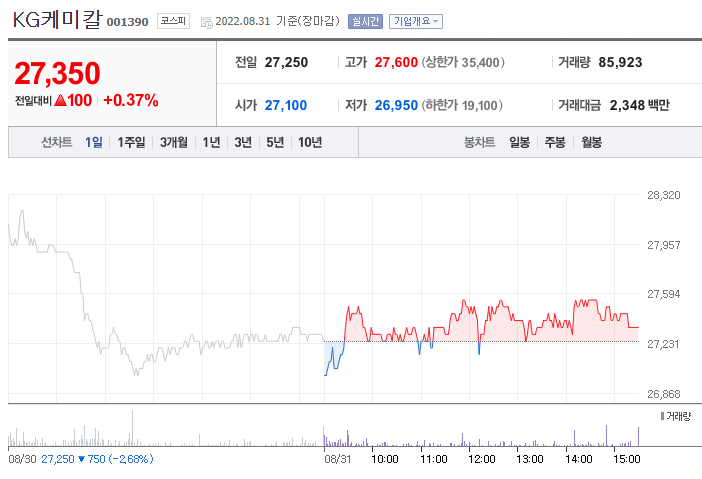Click the calendar icon beside 2022.08.31
This screenshot has width=702, height=479.
tap(206, 22)
